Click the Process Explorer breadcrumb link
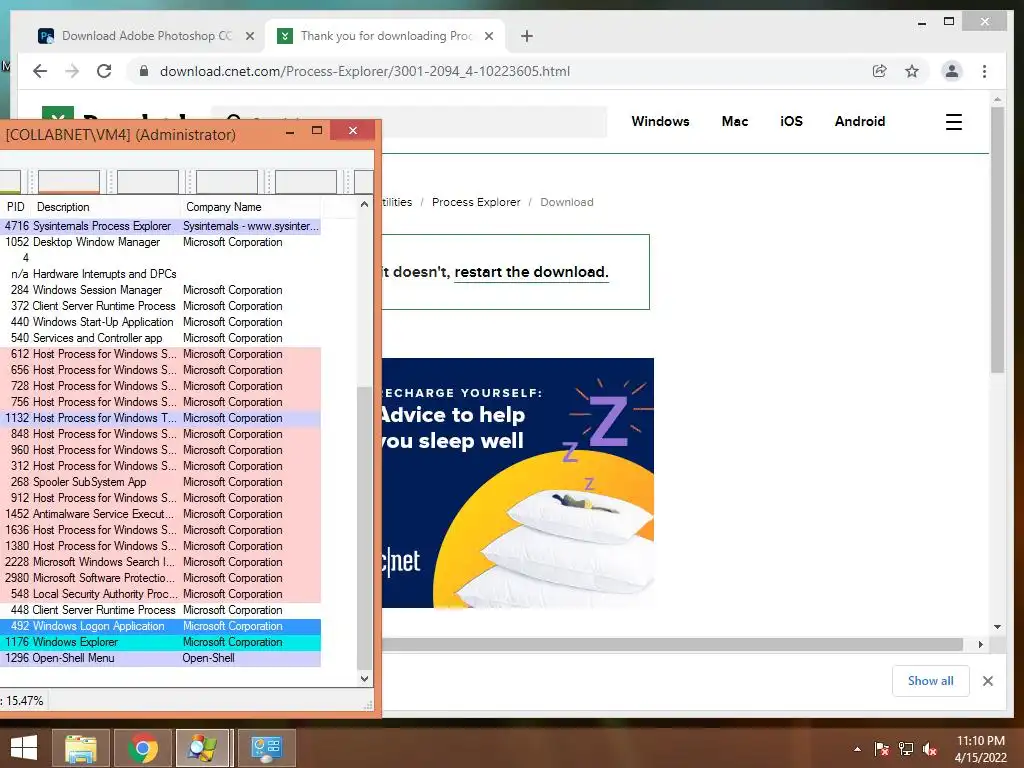1024x768 pixels. point(476,202)
